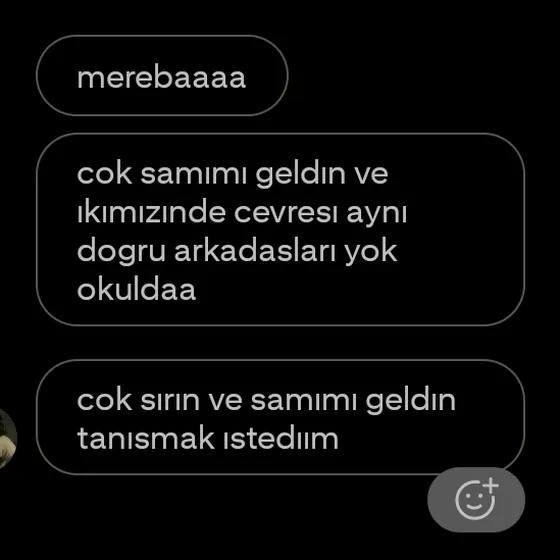Click the word "ikimizinde" in second message
560x560 pixels.
(151, 212)
